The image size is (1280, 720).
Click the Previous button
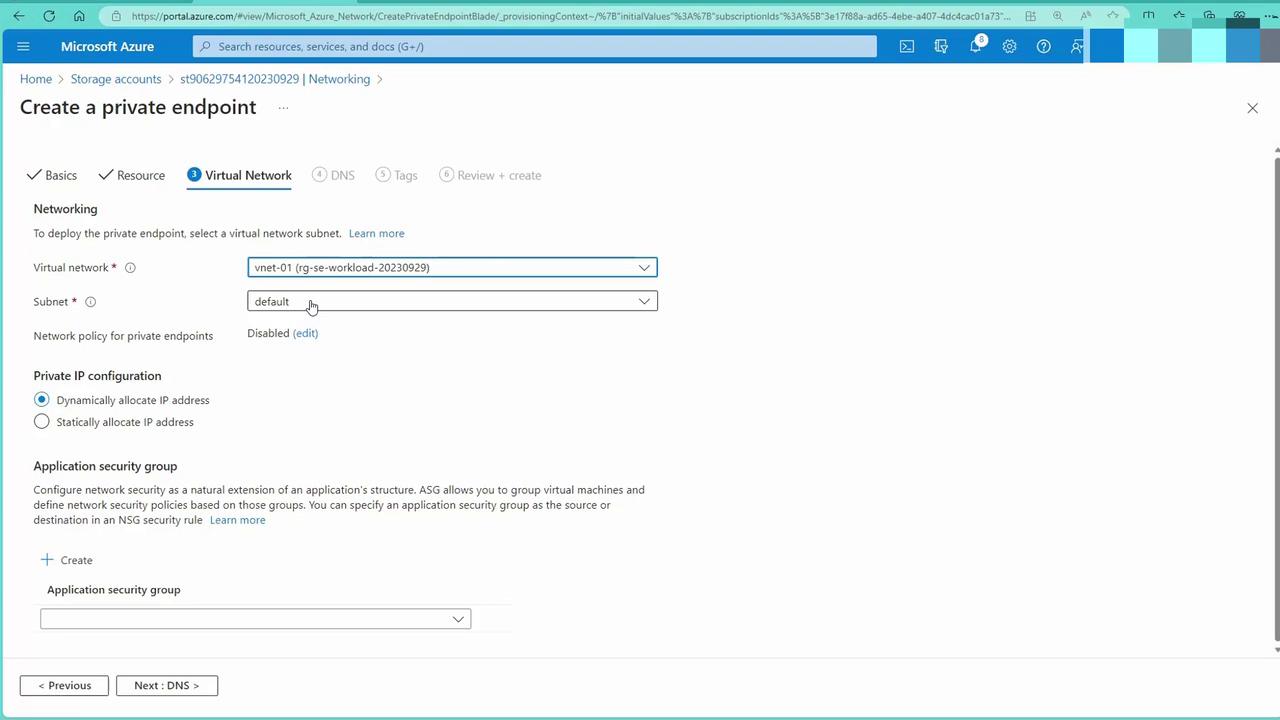pos(64,686)
